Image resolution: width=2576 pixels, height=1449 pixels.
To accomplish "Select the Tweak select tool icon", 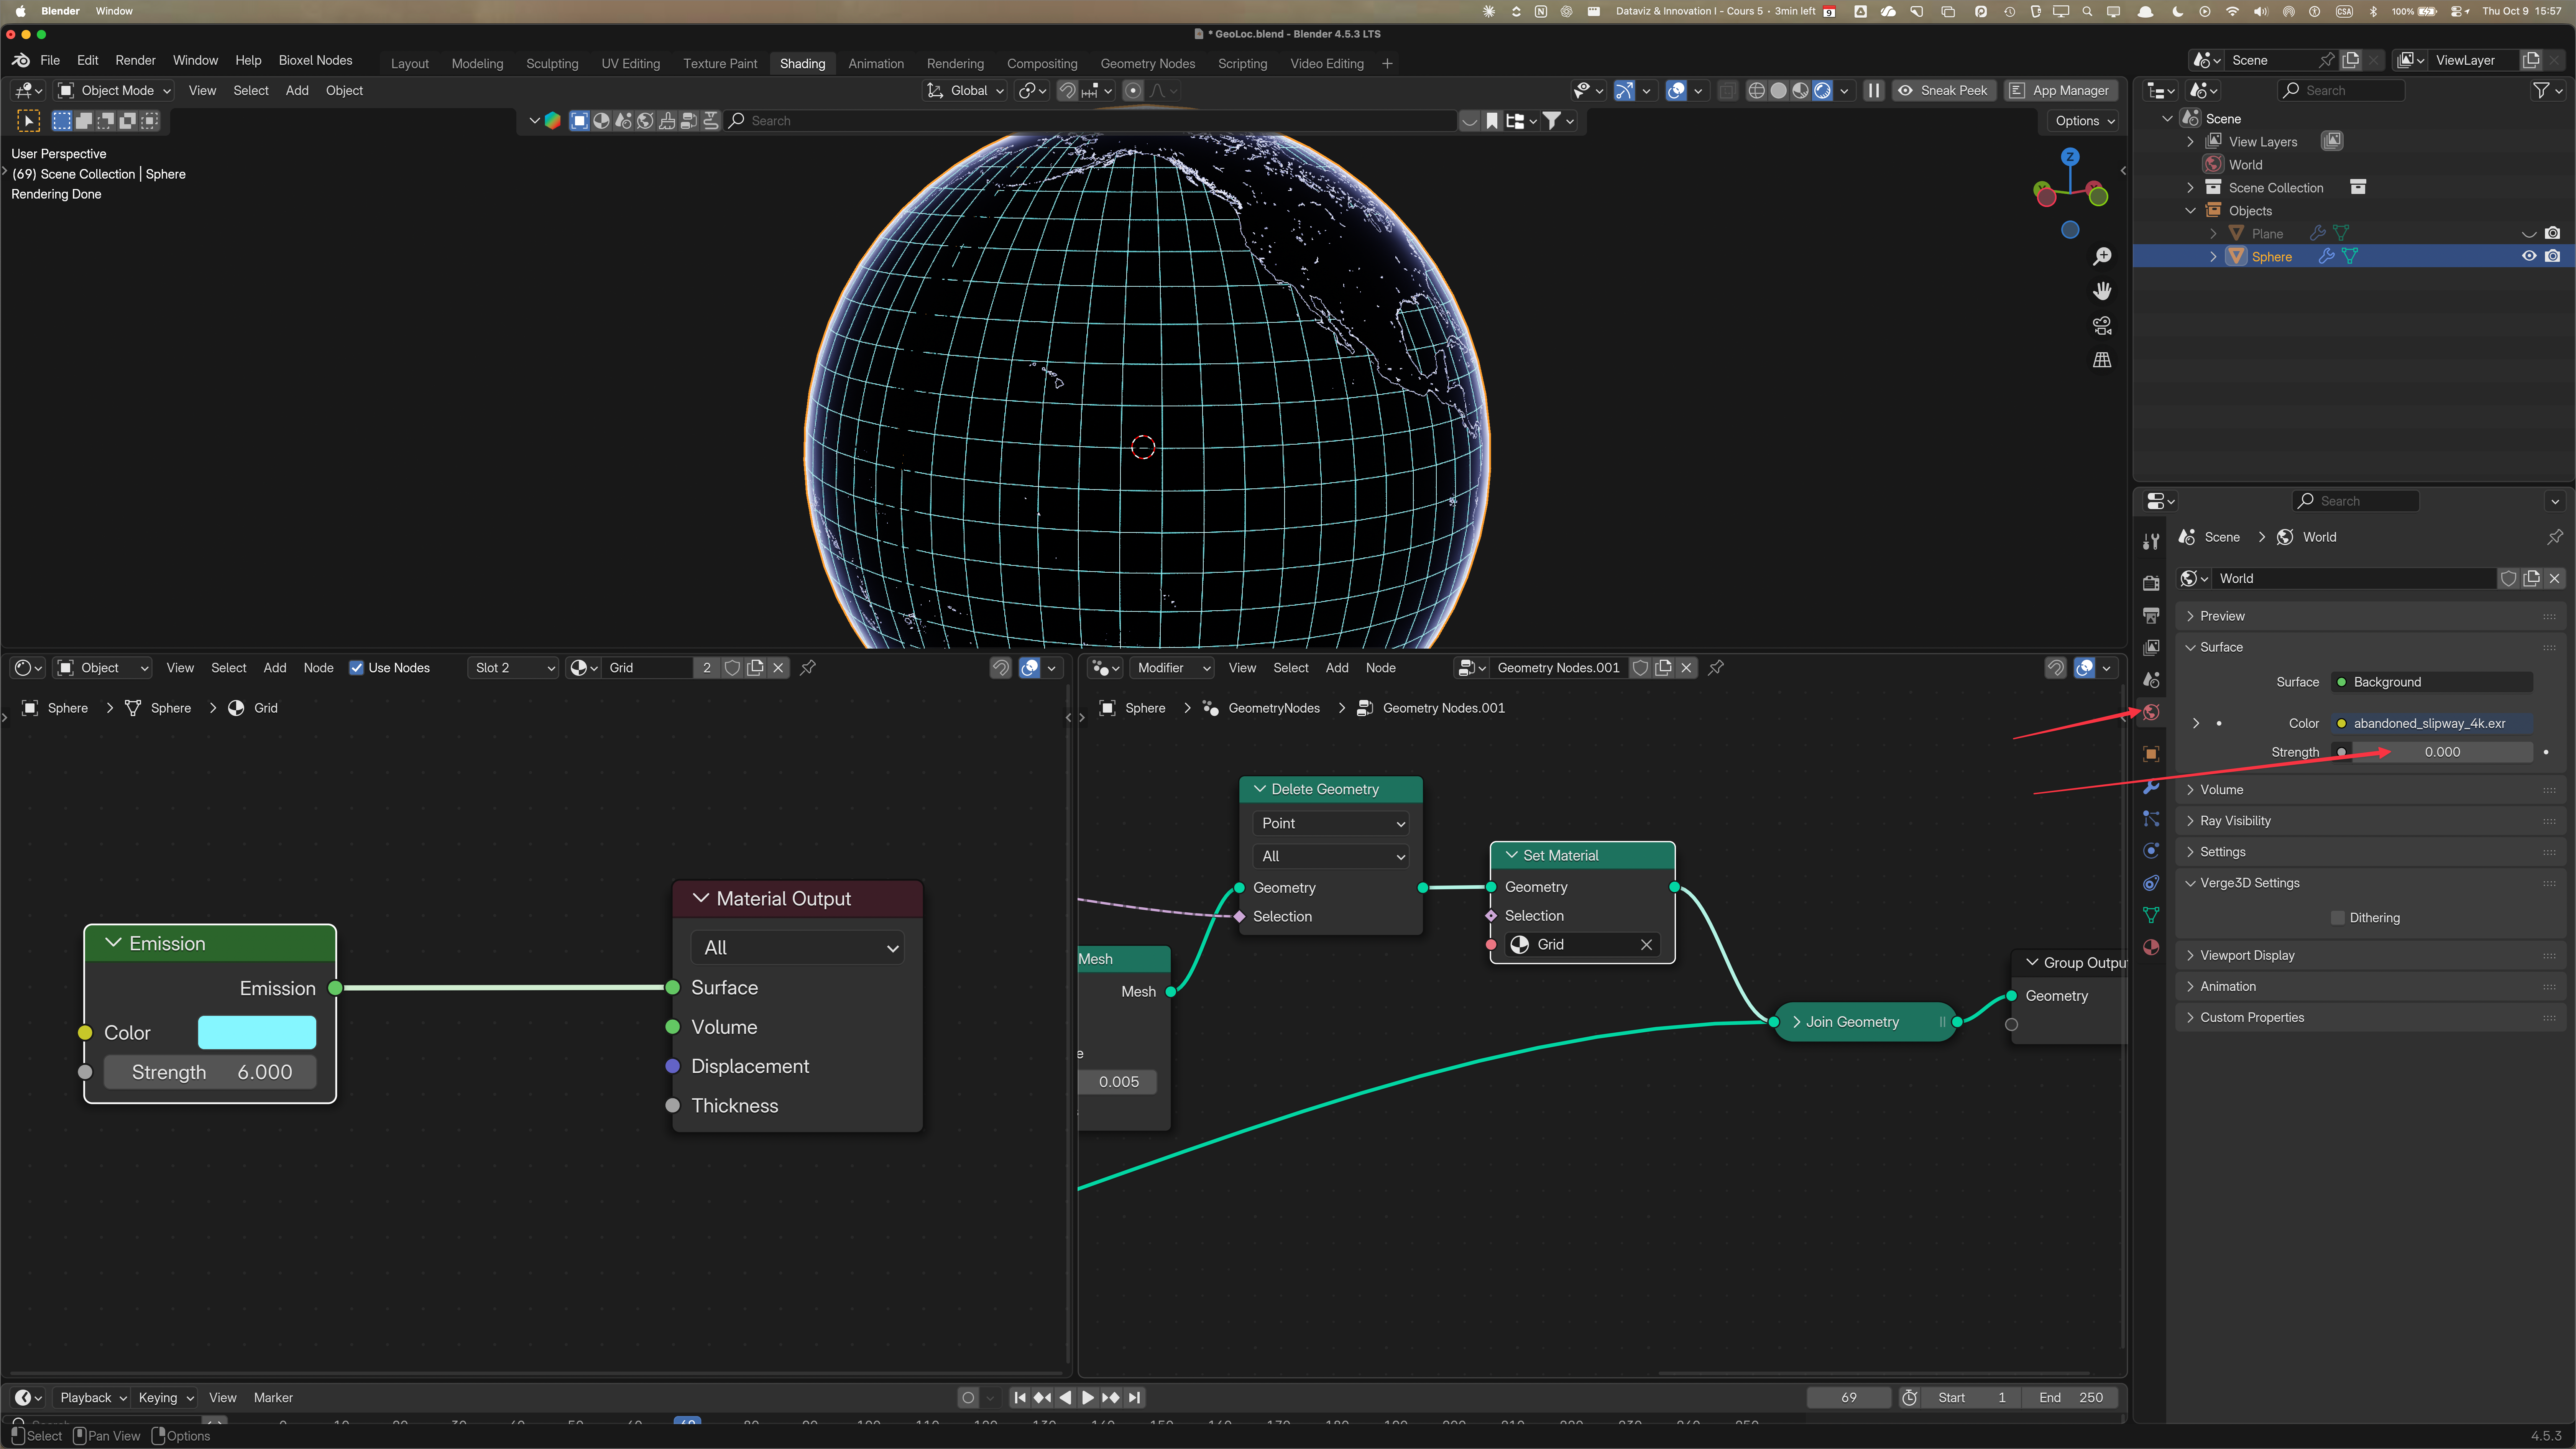I will click(x=29, y=121).
